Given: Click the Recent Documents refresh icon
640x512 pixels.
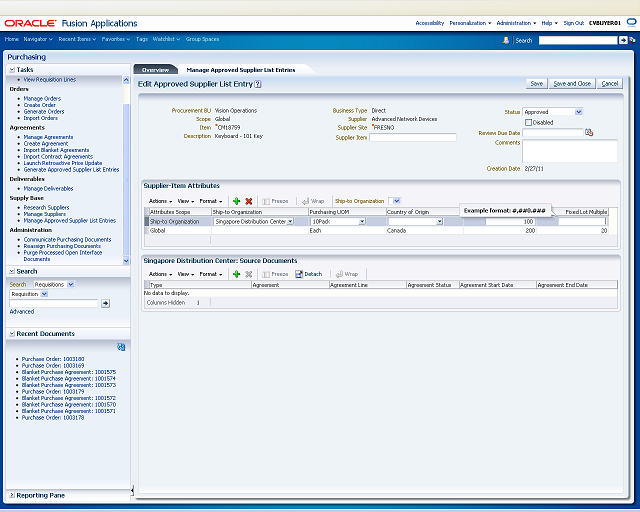Looking at the screenshot, I should (121, 347).
